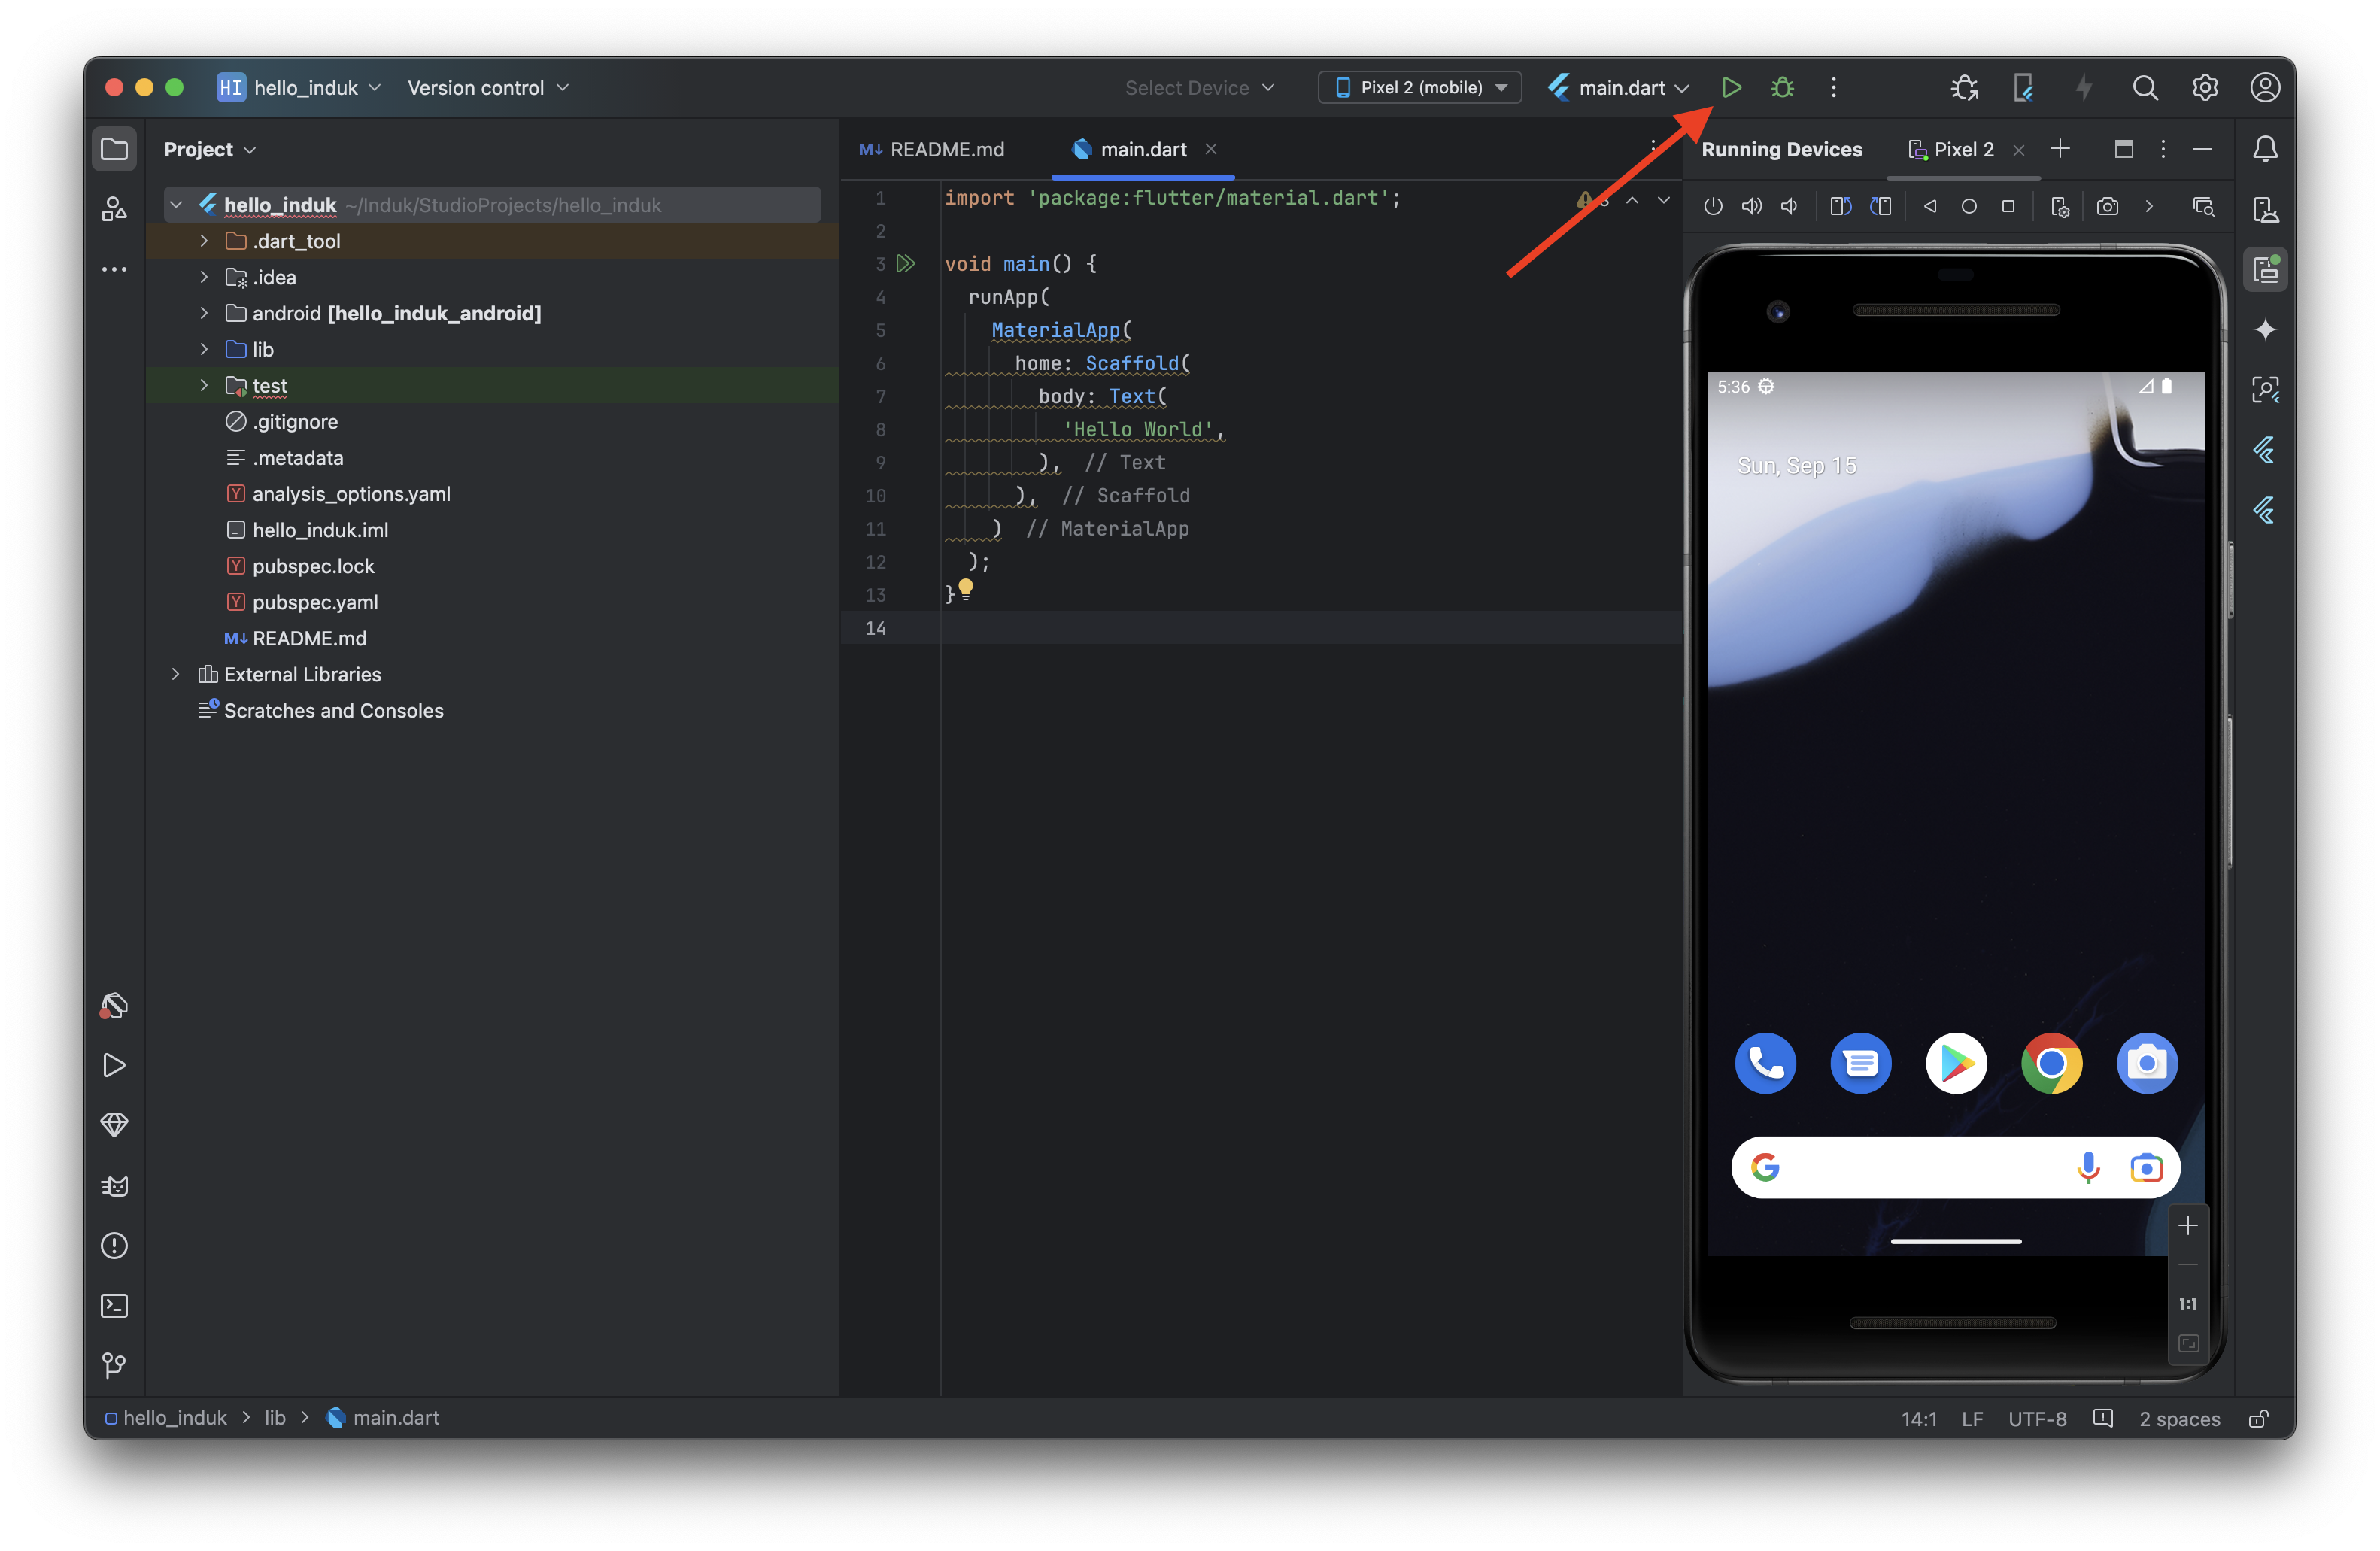The width and height of the screenshot is (2380, 1551).
Task: Switch to the README.md editor tab
Action: (932, 149)
